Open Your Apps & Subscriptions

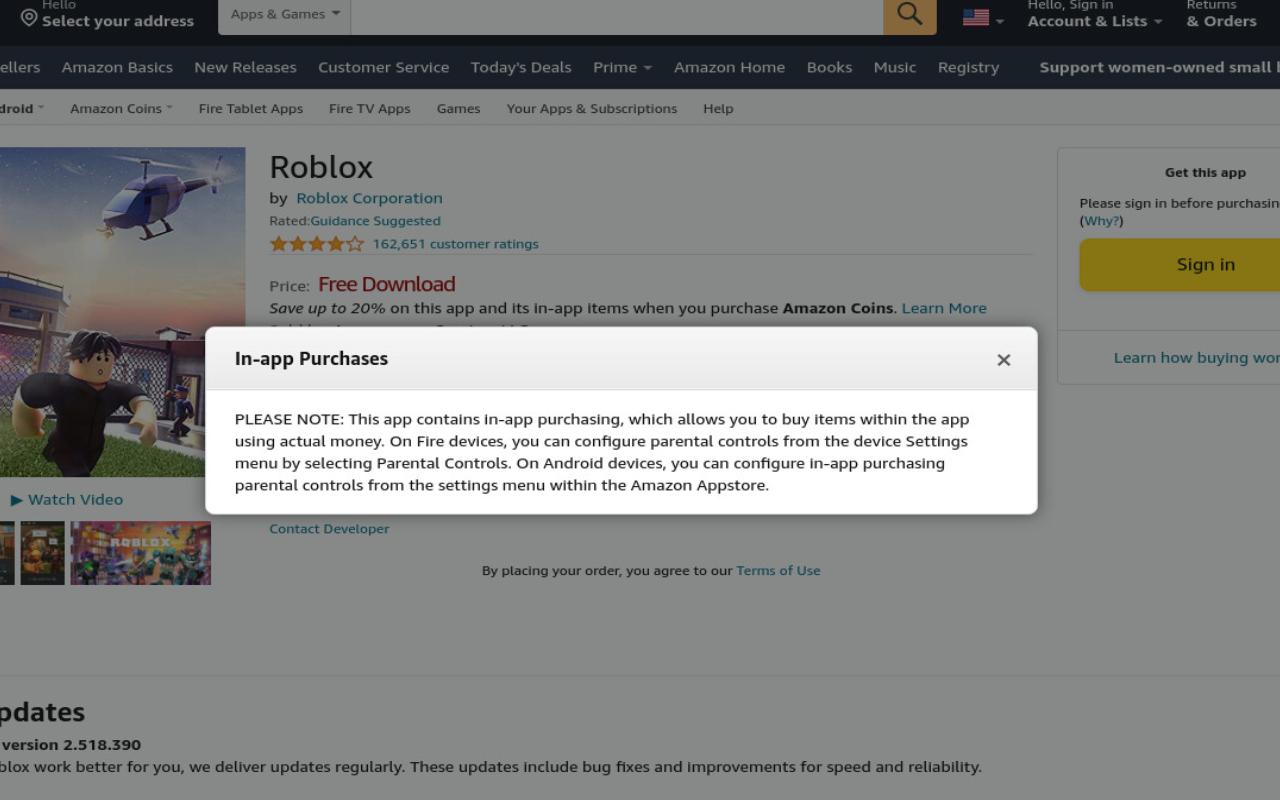click(x=591, y=108)
